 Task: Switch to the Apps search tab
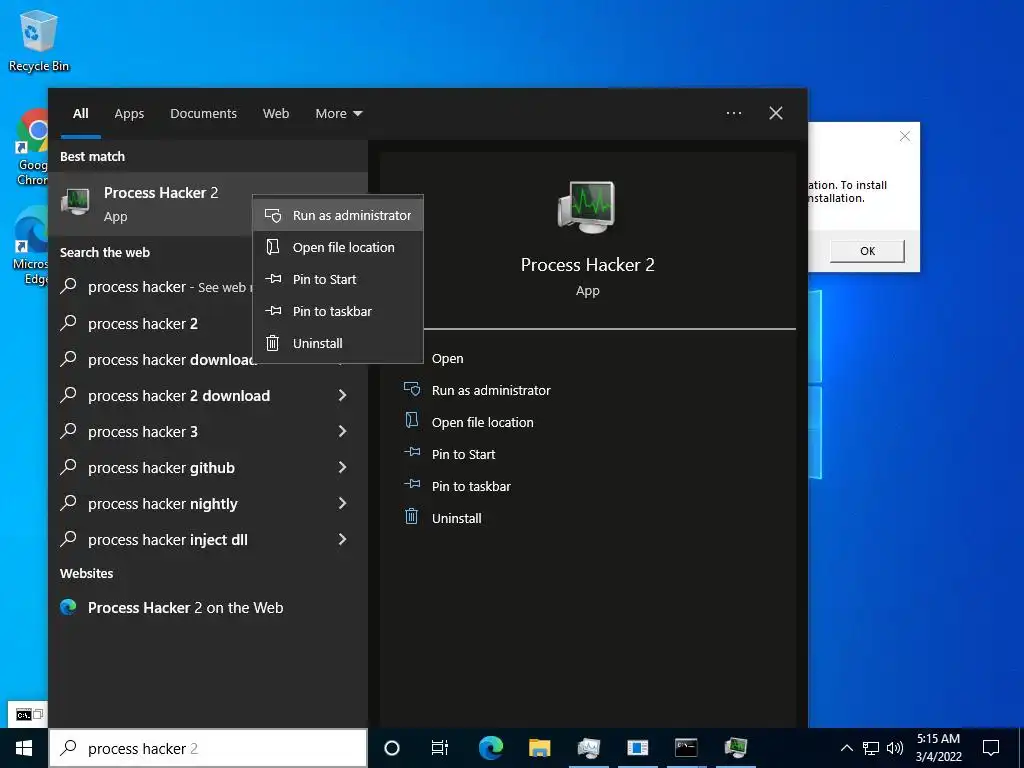(x=129, y=114)
